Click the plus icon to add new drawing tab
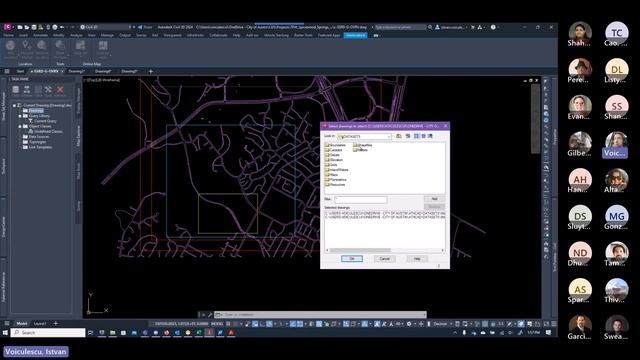The image size is (640, 360). click(x=151, y=71)
